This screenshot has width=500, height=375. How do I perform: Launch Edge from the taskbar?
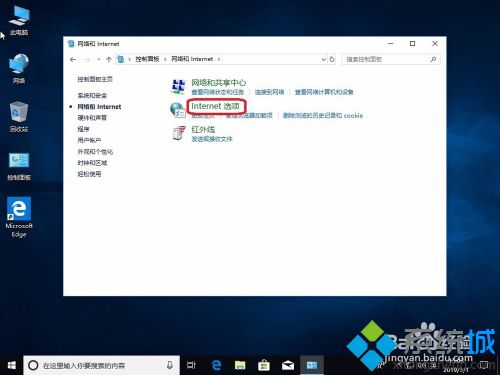coord(216,365)
